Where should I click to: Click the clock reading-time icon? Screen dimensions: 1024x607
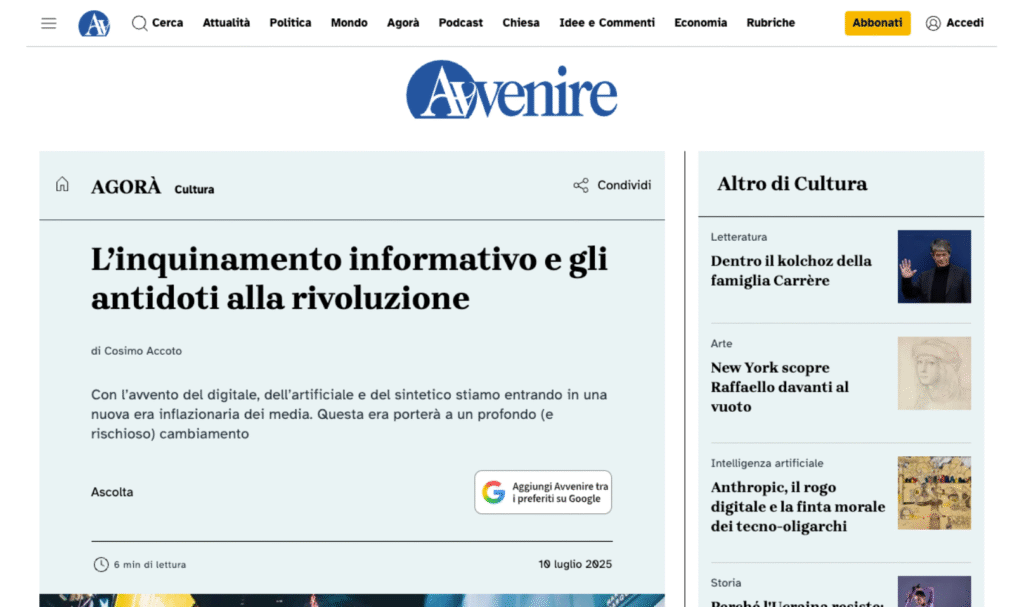[101, 565]
